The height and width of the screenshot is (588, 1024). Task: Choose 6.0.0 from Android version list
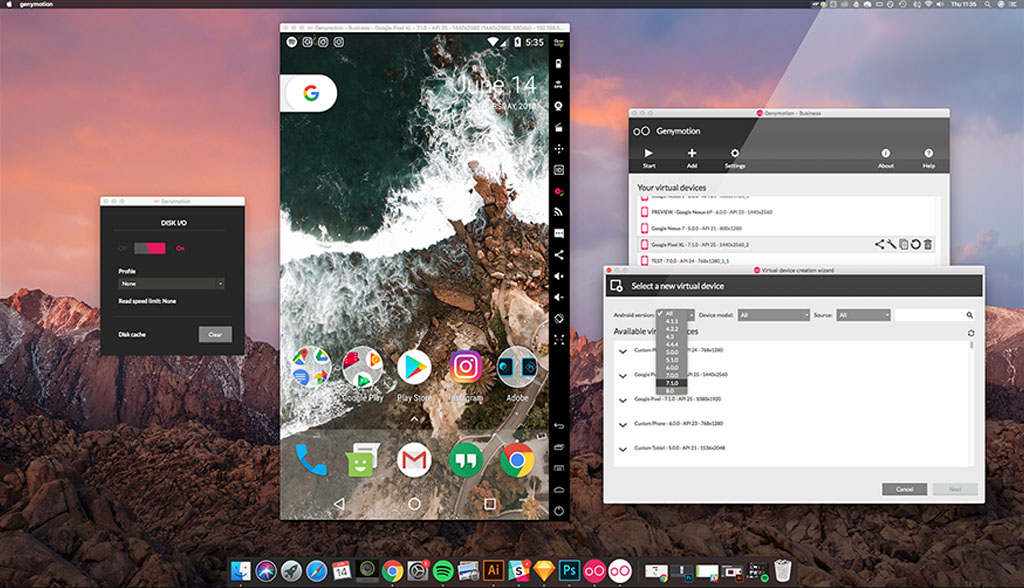671,367
